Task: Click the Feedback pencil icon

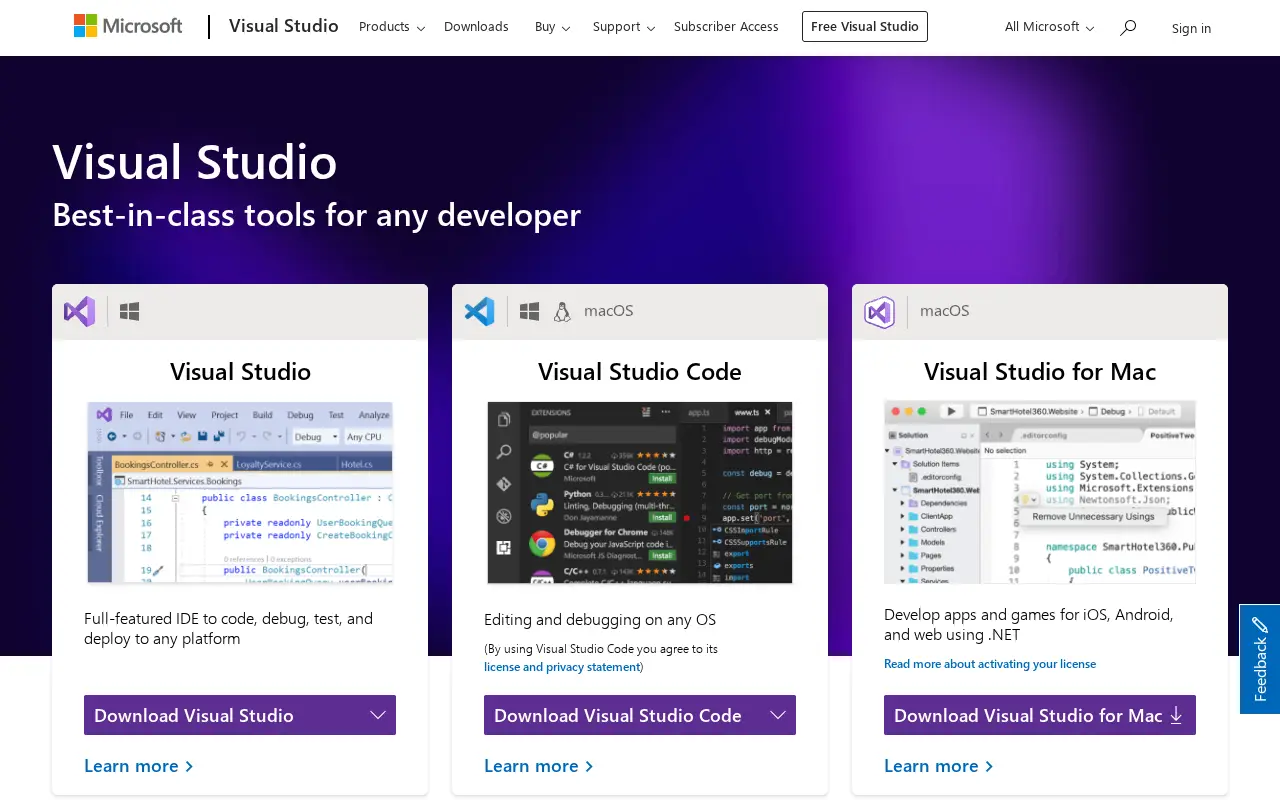Action: click(x=1260, y=626)
